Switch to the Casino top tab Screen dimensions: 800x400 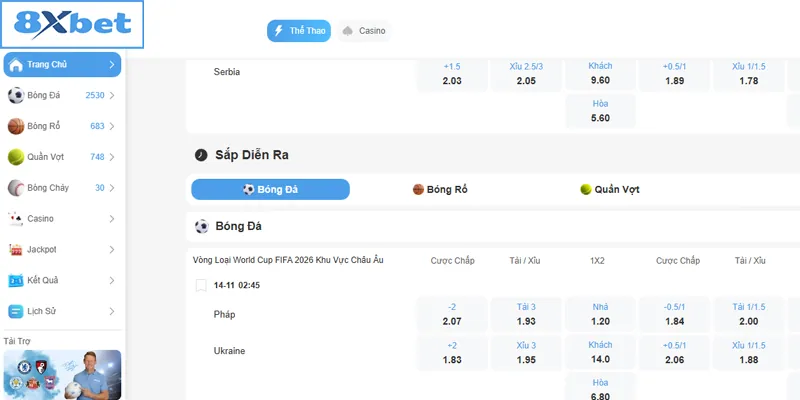[x=364, y=31]
